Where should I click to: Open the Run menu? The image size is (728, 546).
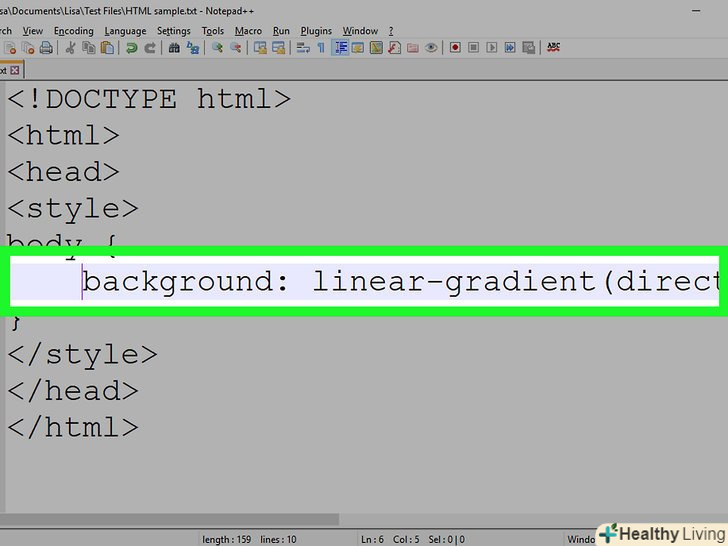(281, 31)
